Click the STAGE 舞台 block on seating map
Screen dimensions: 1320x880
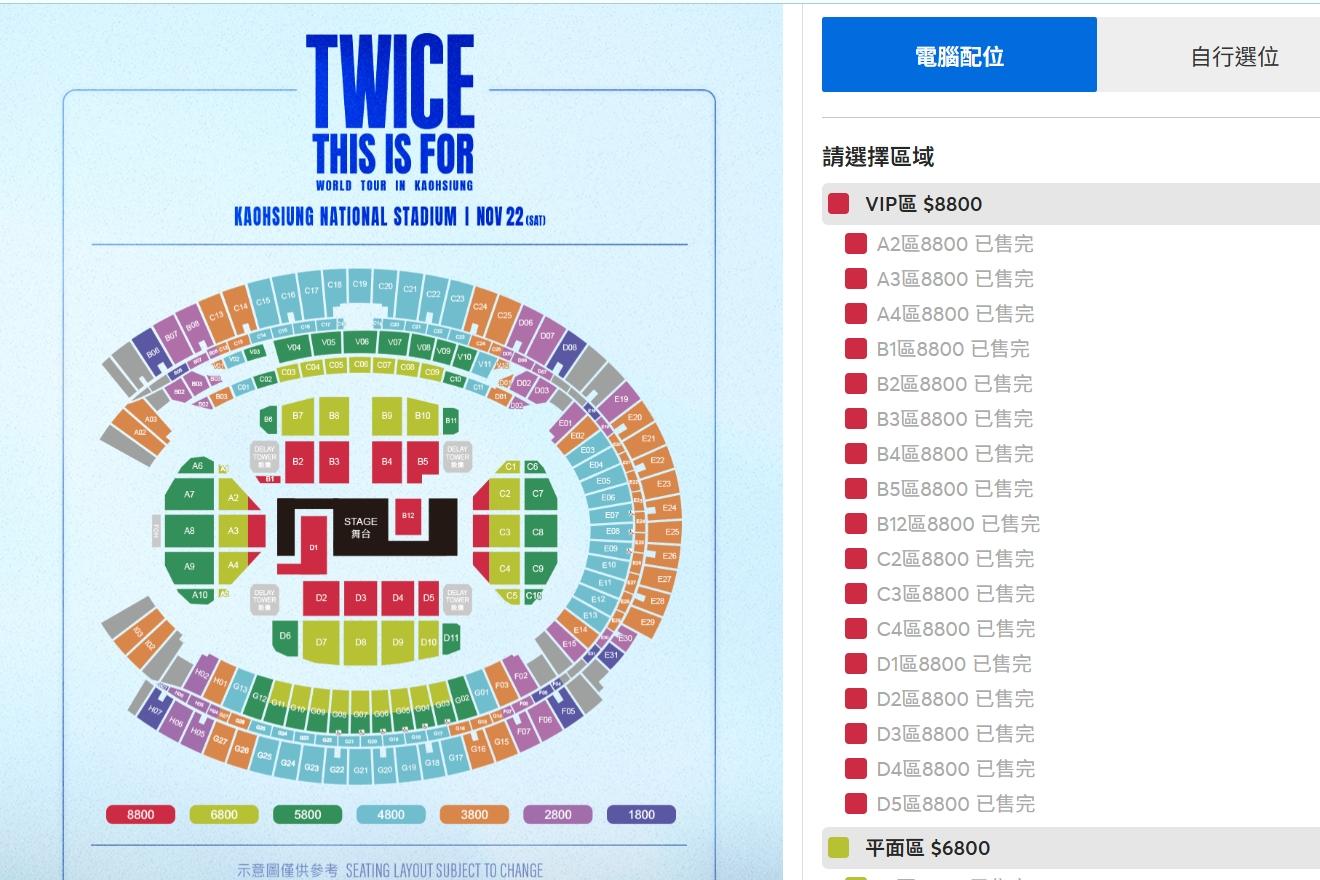coord(361,527)
